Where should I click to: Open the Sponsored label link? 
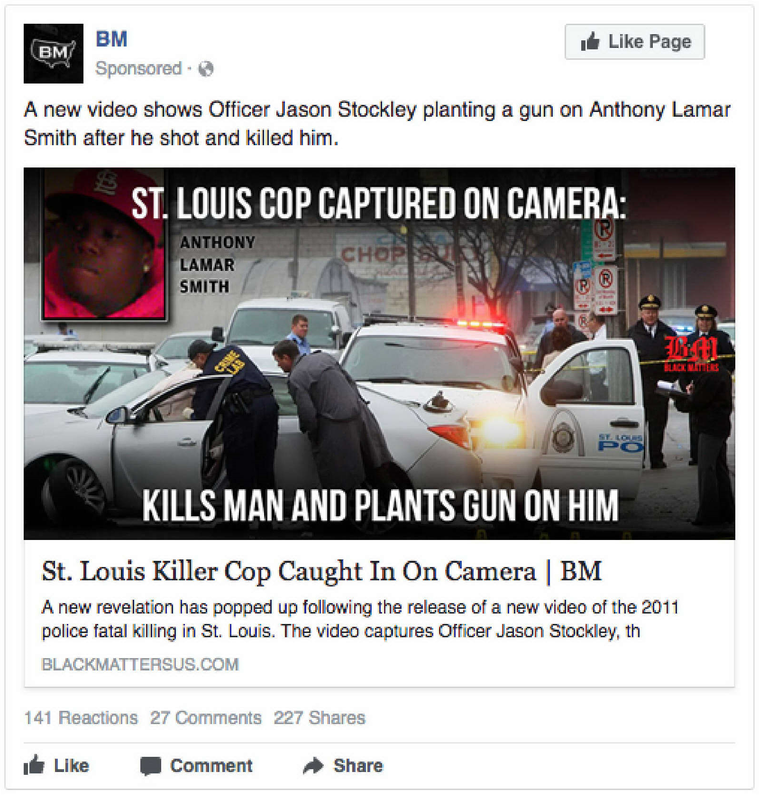[138, 68]
